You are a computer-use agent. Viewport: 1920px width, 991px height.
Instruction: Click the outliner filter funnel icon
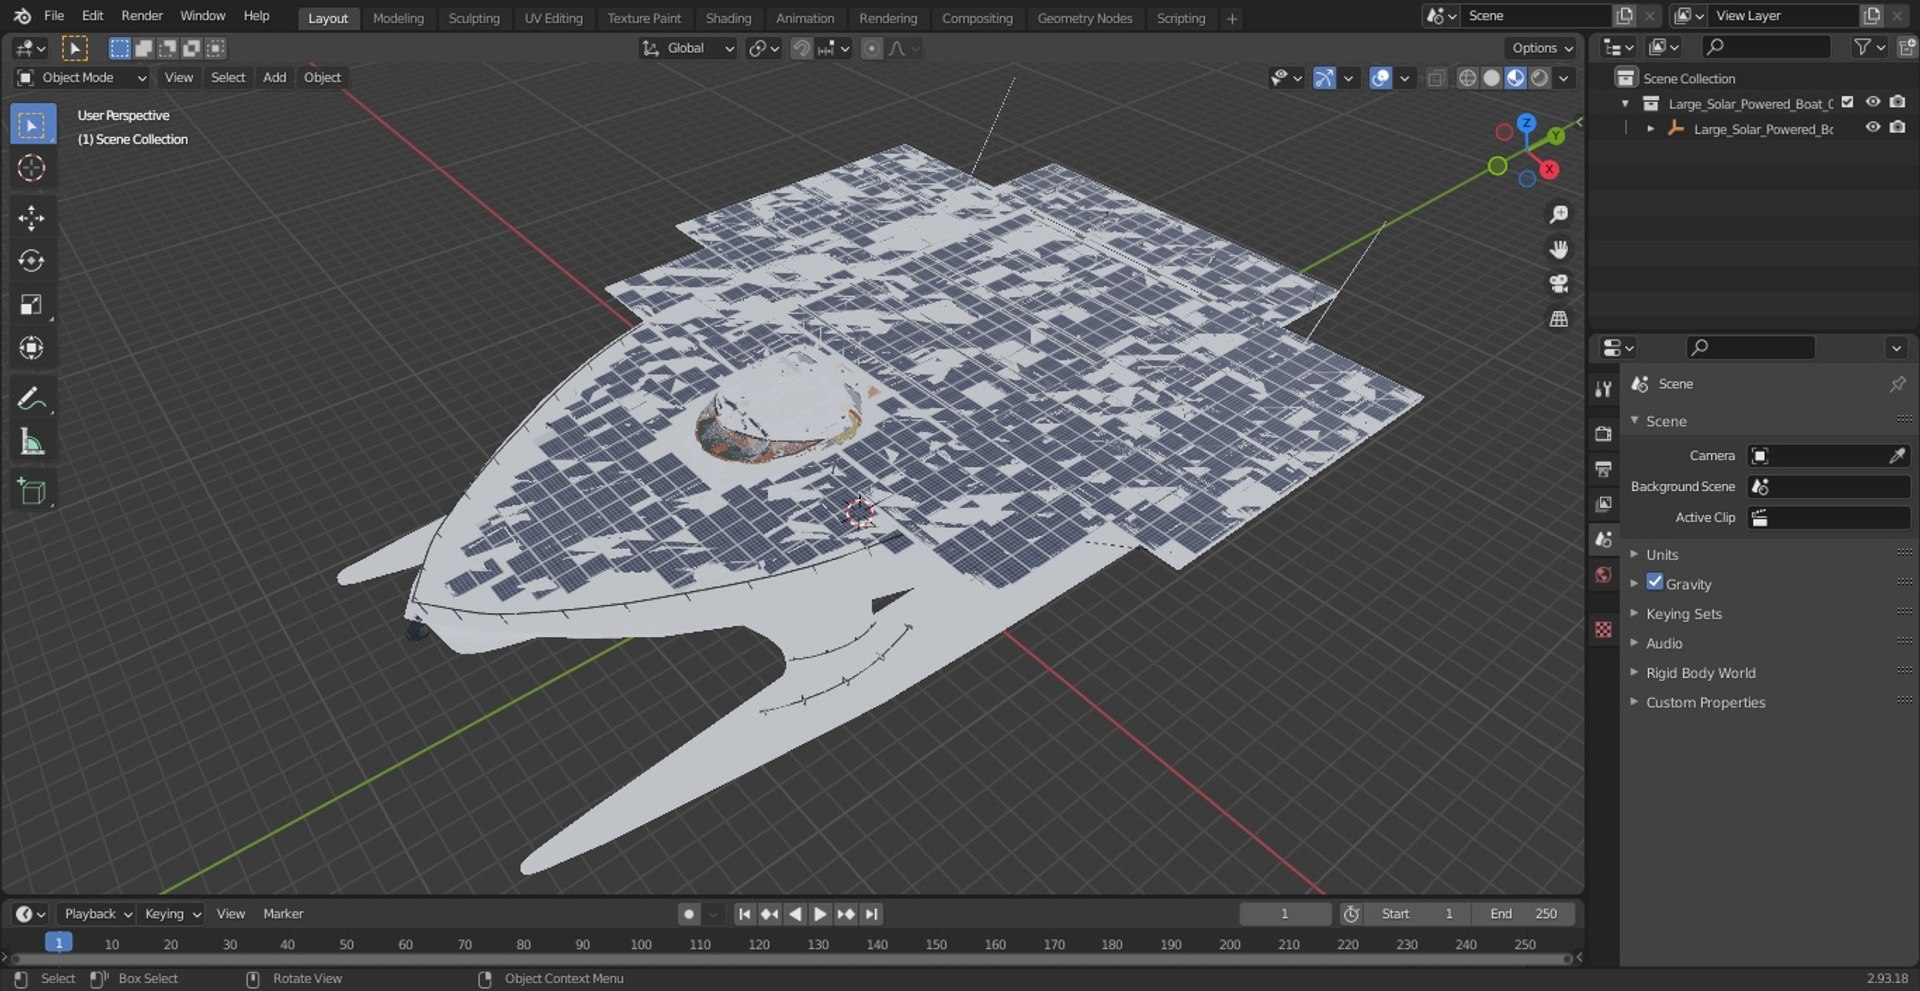point(1862,47)
